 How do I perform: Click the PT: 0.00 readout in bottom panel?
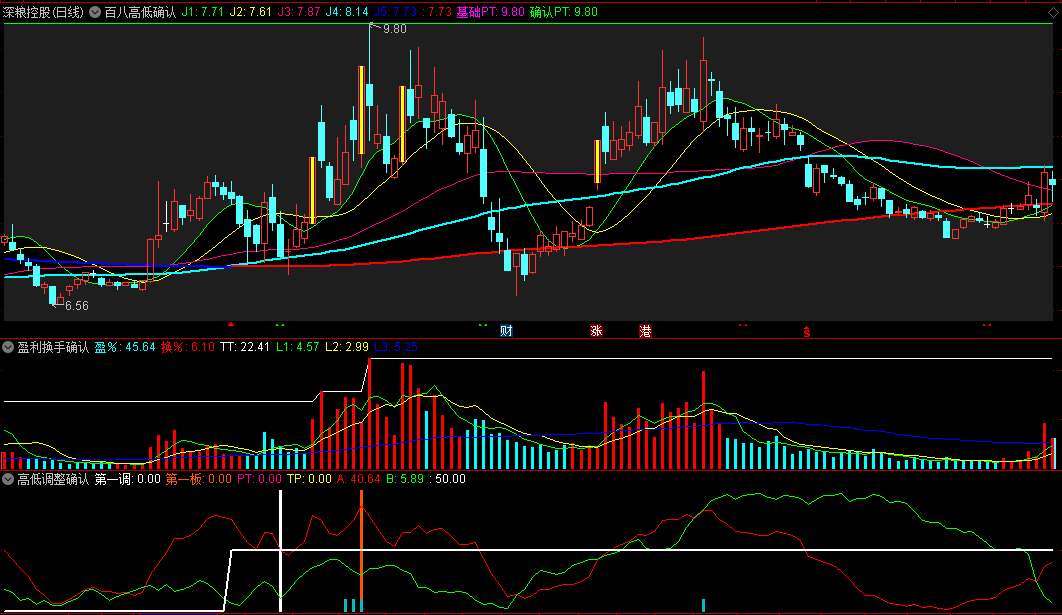(259, 480)
